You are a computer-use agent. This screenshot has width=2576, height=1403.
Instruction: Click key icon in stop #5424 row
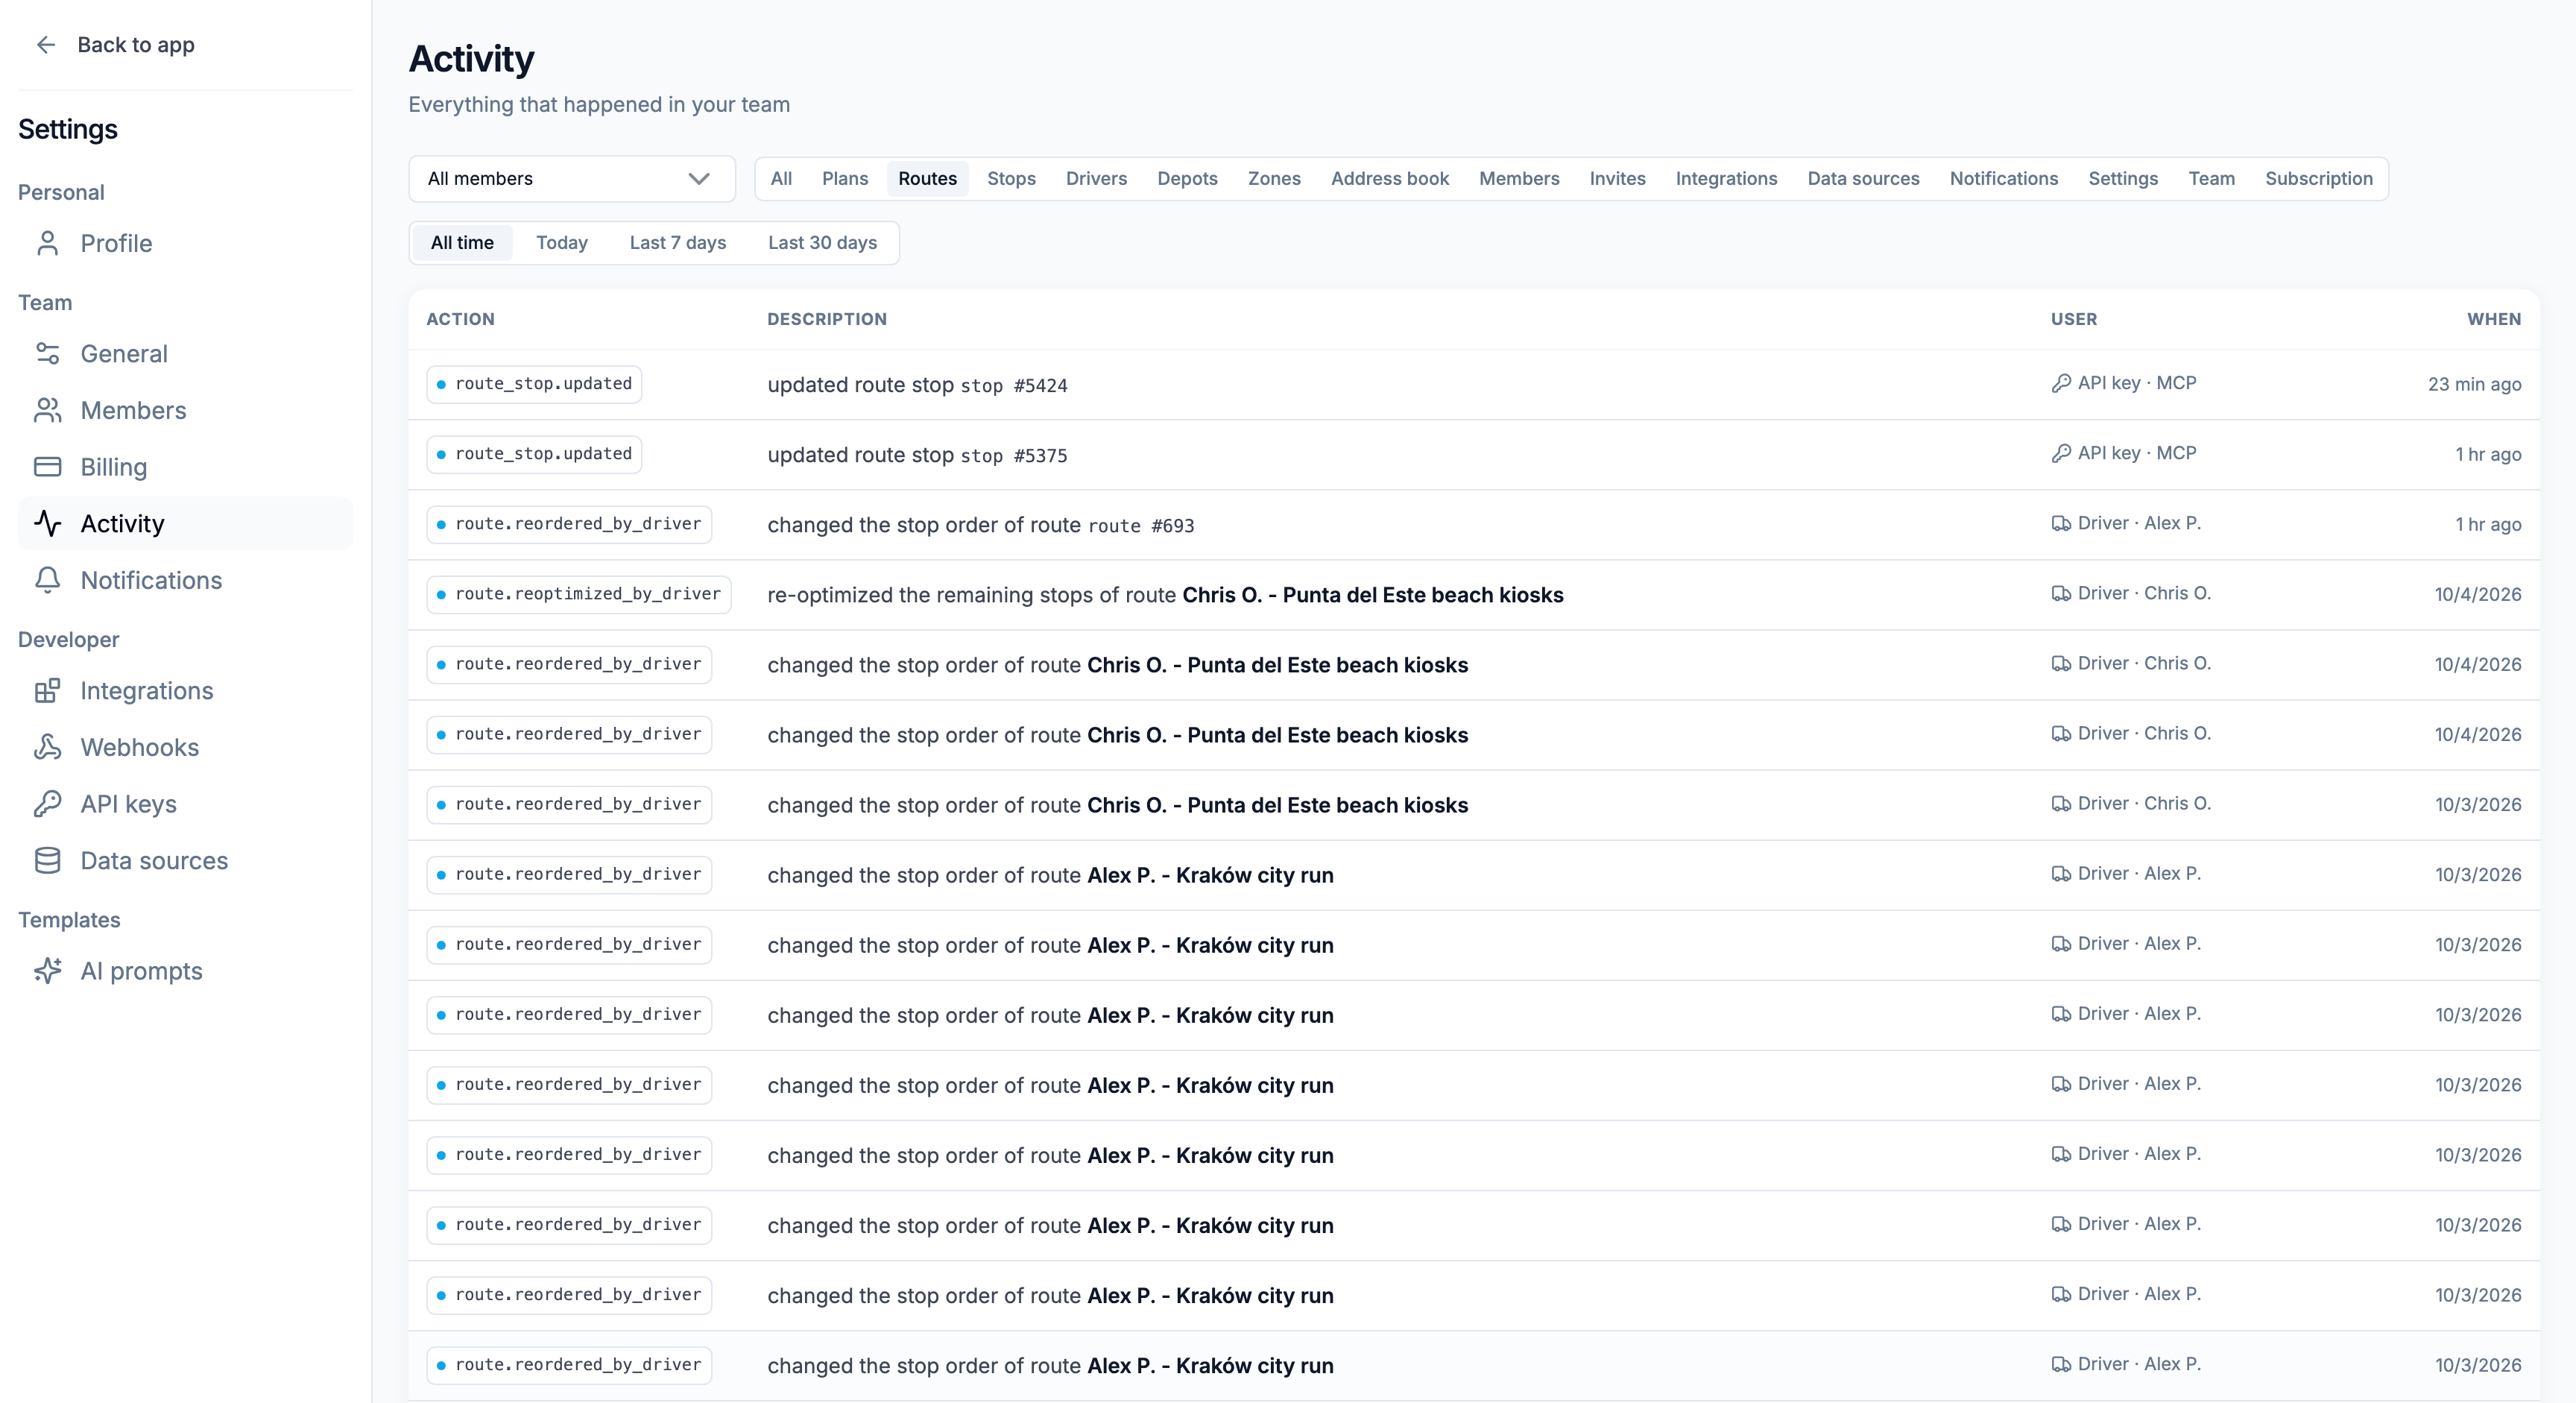point(2061,383)
